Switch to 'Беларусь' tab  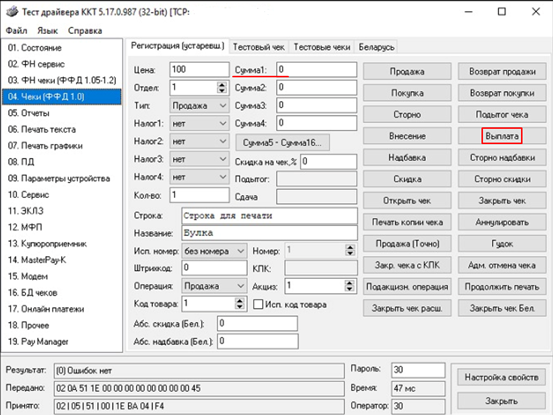tap(376, 47)
